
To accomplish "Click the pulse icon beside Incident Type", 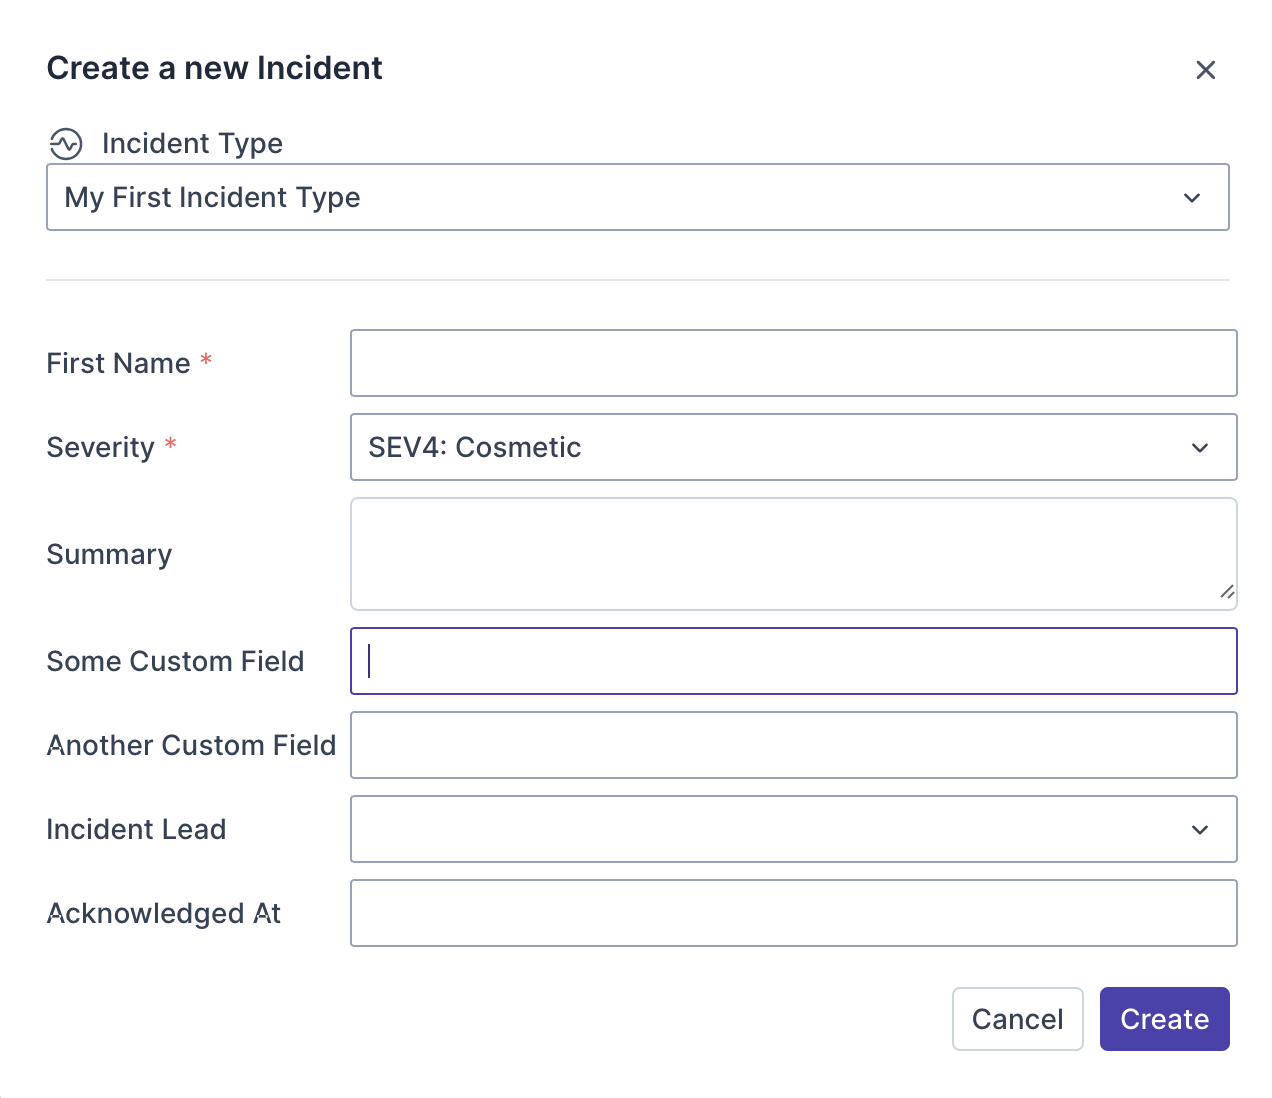I will point(66,144).
